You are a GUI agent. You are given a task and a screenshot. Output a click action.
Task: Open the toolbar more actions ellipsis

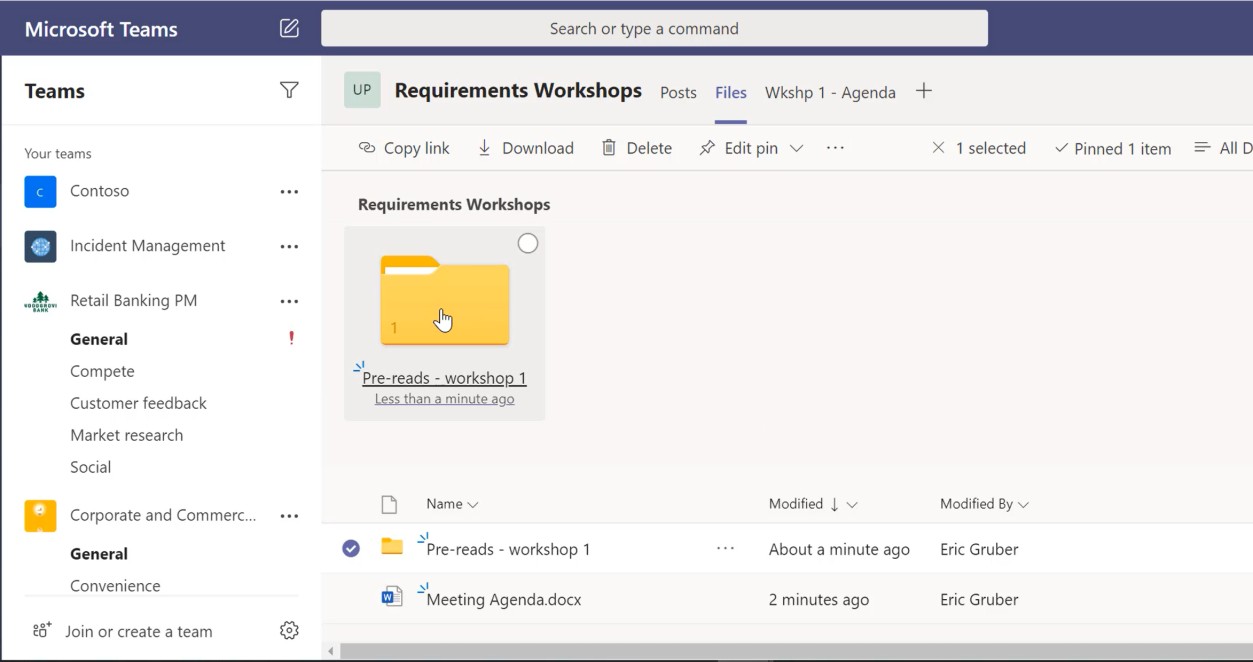835,148
